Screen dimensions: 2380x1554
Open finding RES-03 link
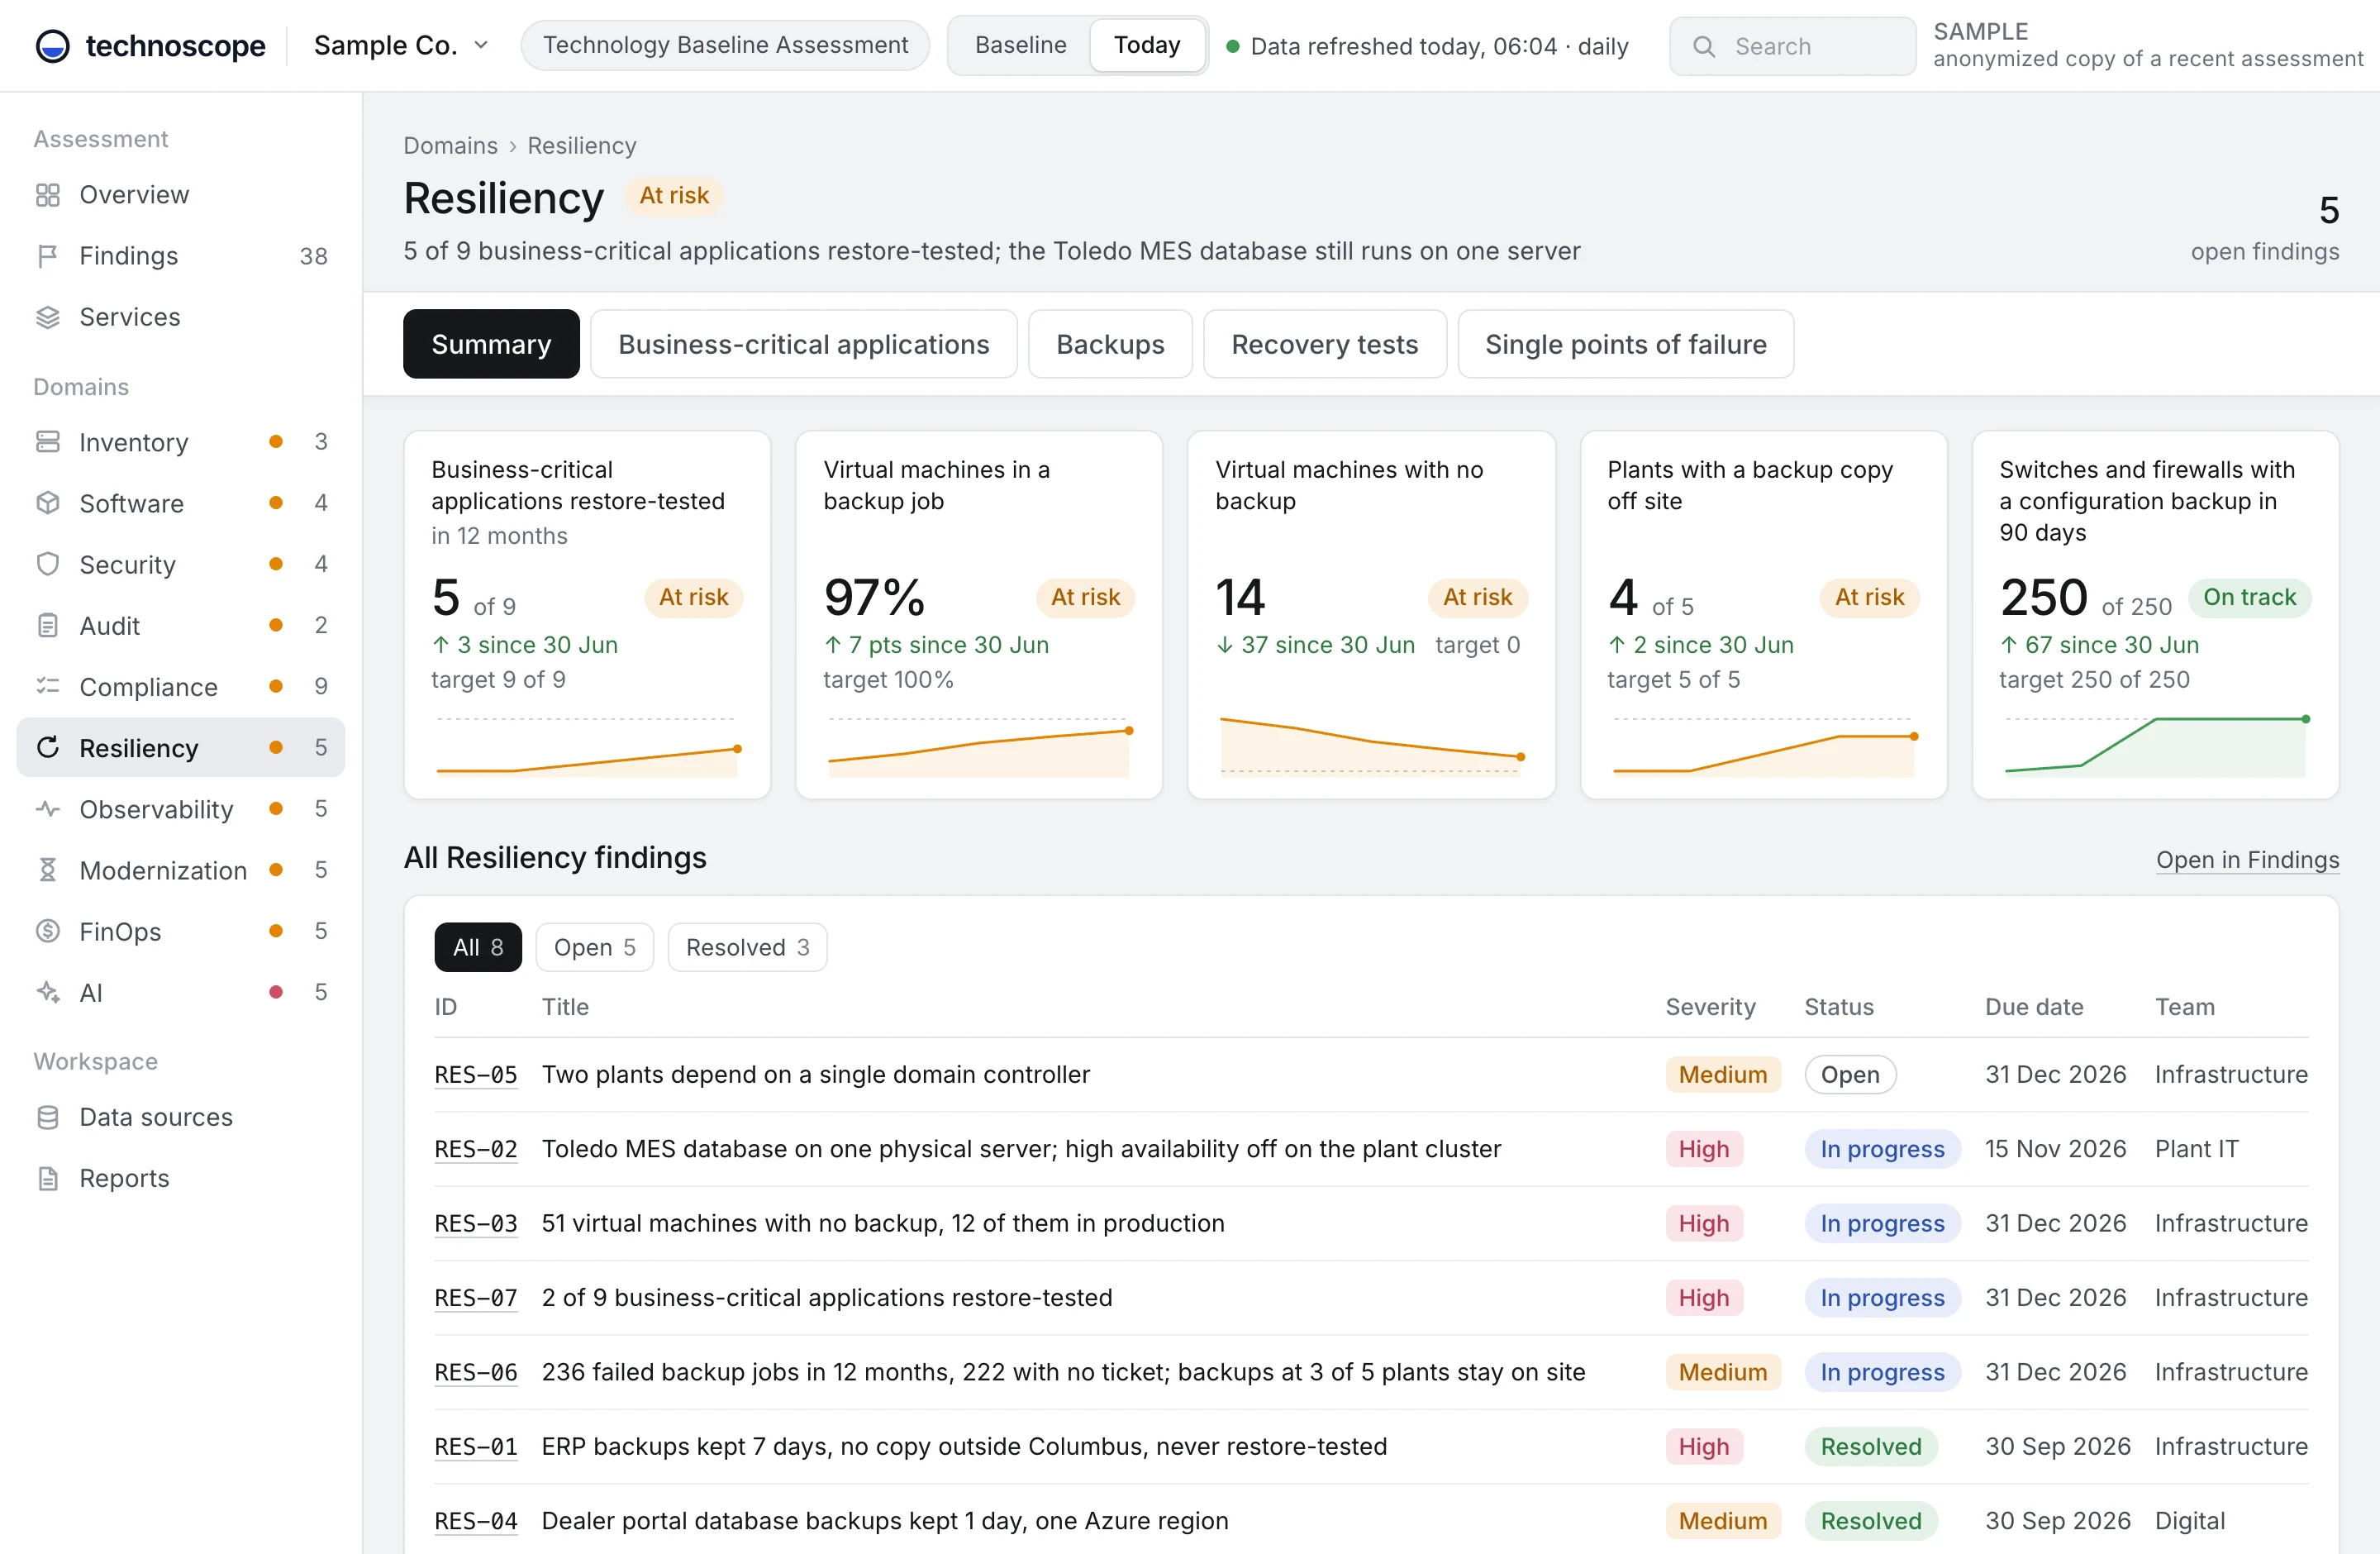point(476,1224)
